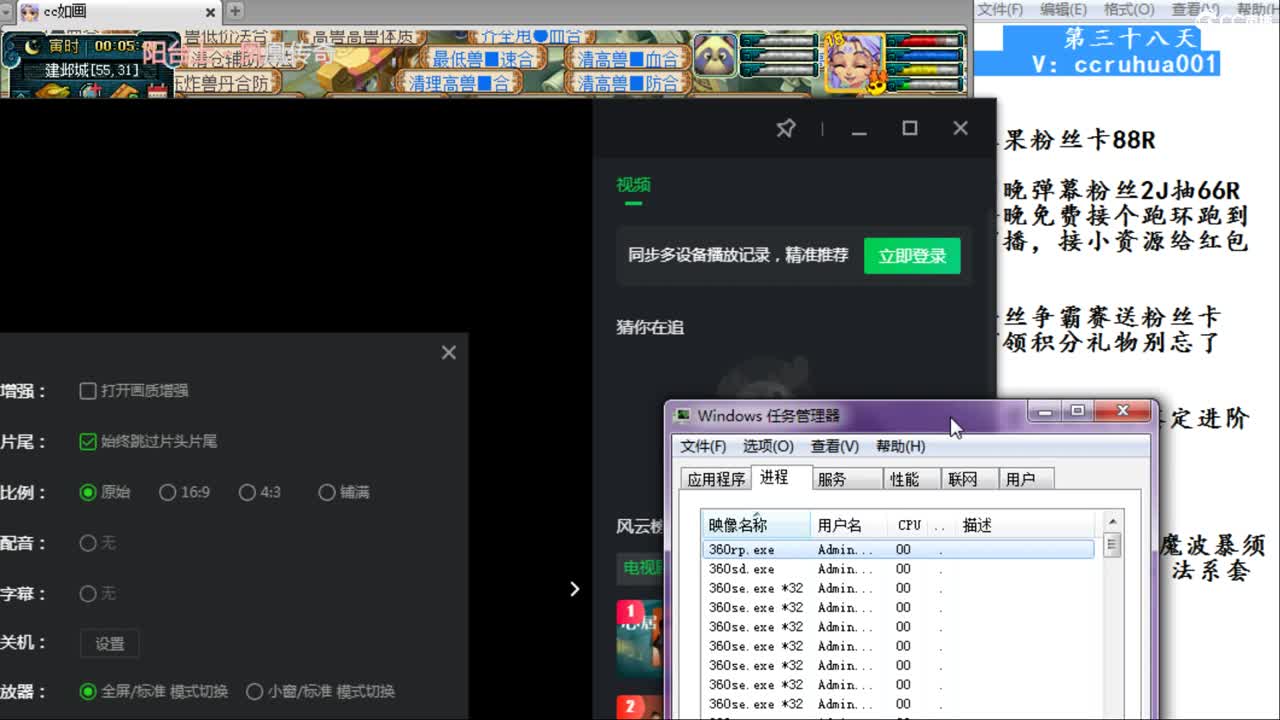Click the 最低兽■速合 game button
Viewport: 1280px width, 720px height.
point(483,58)
